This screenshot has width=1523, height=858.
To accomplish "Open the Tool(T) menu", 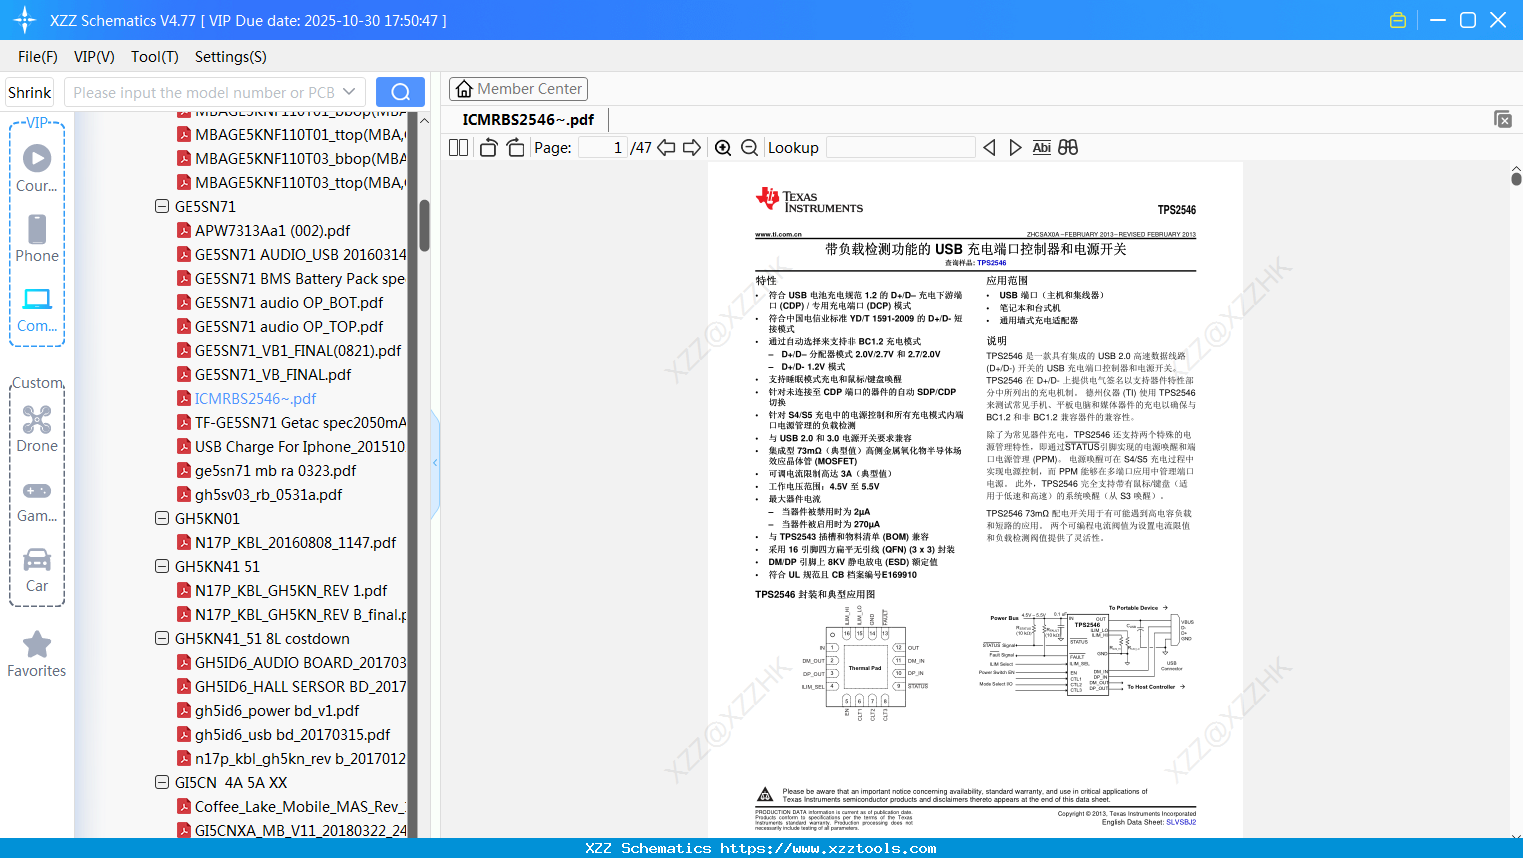I will (155, 57).
